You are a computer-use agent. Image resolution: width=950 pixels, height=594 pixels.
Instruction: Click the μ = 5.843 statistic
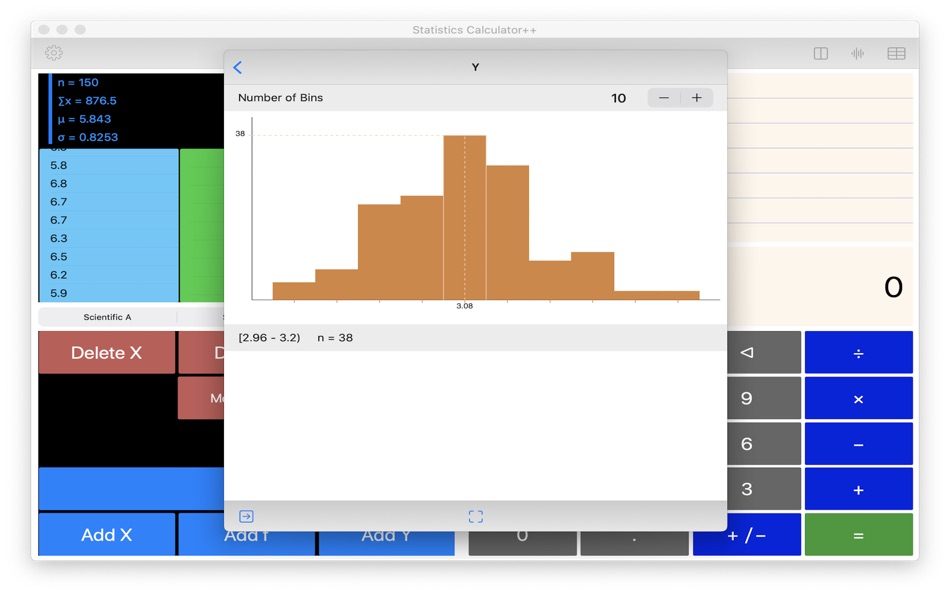84,119
